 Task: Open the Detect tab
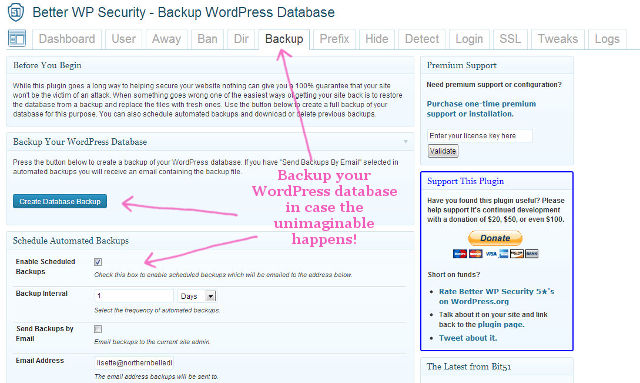[422, 39]
